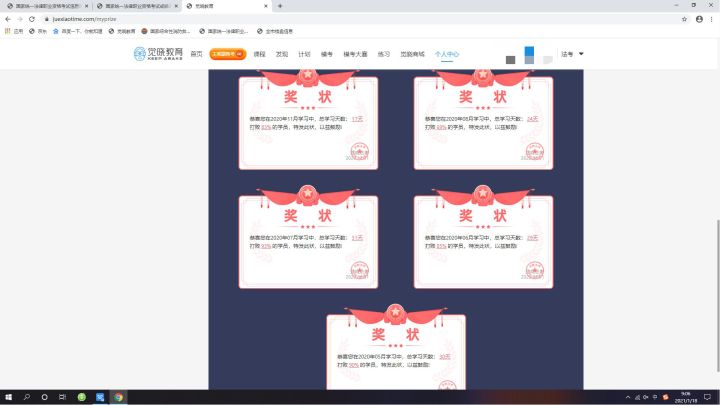The image size is (720, 405).
Task: Open Task View on the taskbar
Action: pos(62,397)
